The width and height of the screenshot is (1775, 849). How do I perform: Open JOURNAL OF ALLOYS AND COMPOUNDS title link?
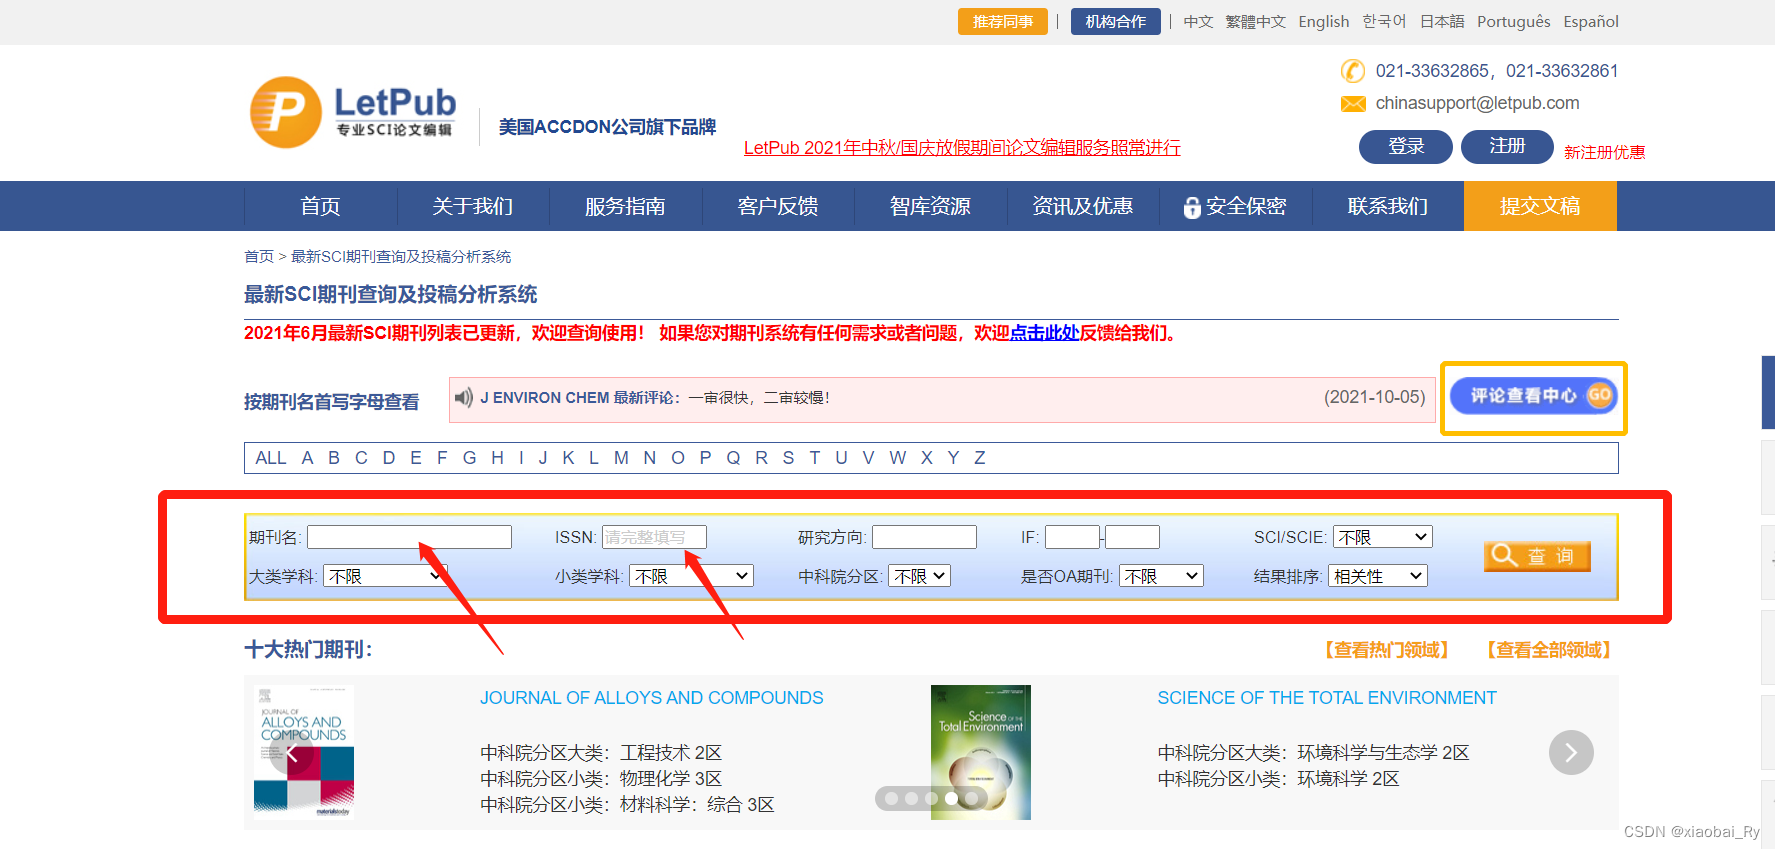pos(652,698)
